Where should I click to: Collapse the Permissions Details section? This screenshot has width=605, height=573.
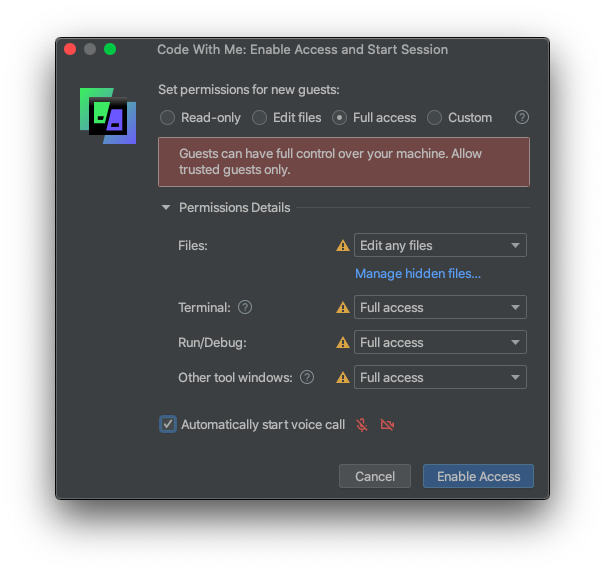point(166,208)
